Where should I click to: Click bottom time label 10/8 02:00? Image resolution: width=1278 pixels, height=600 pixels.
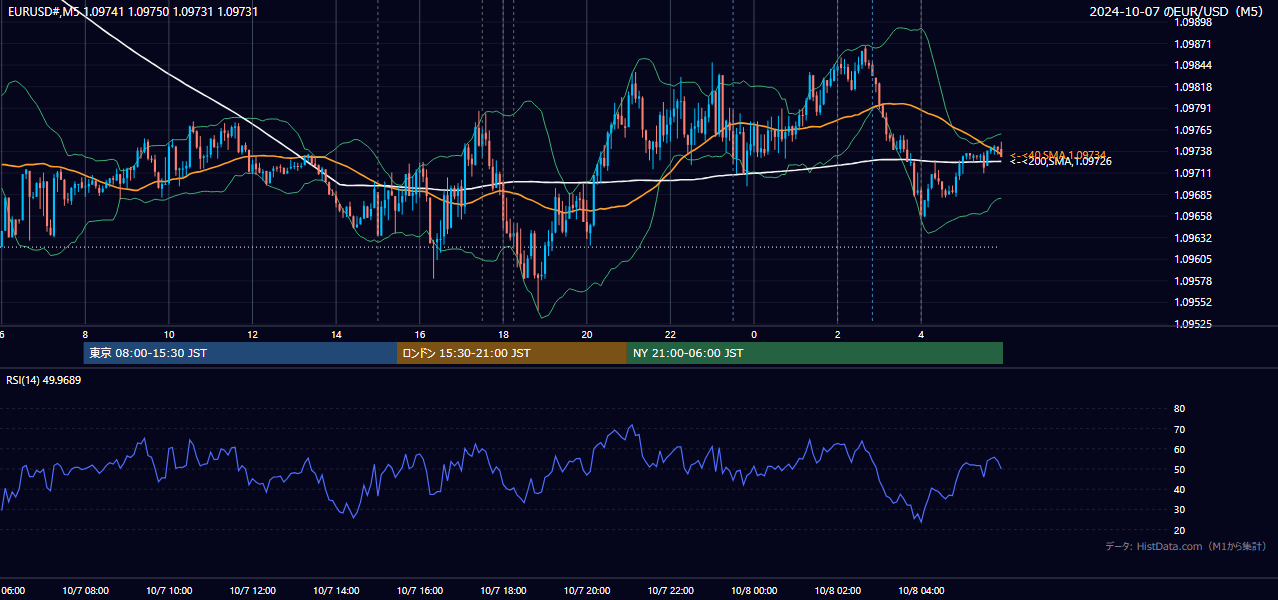point(837,591)
